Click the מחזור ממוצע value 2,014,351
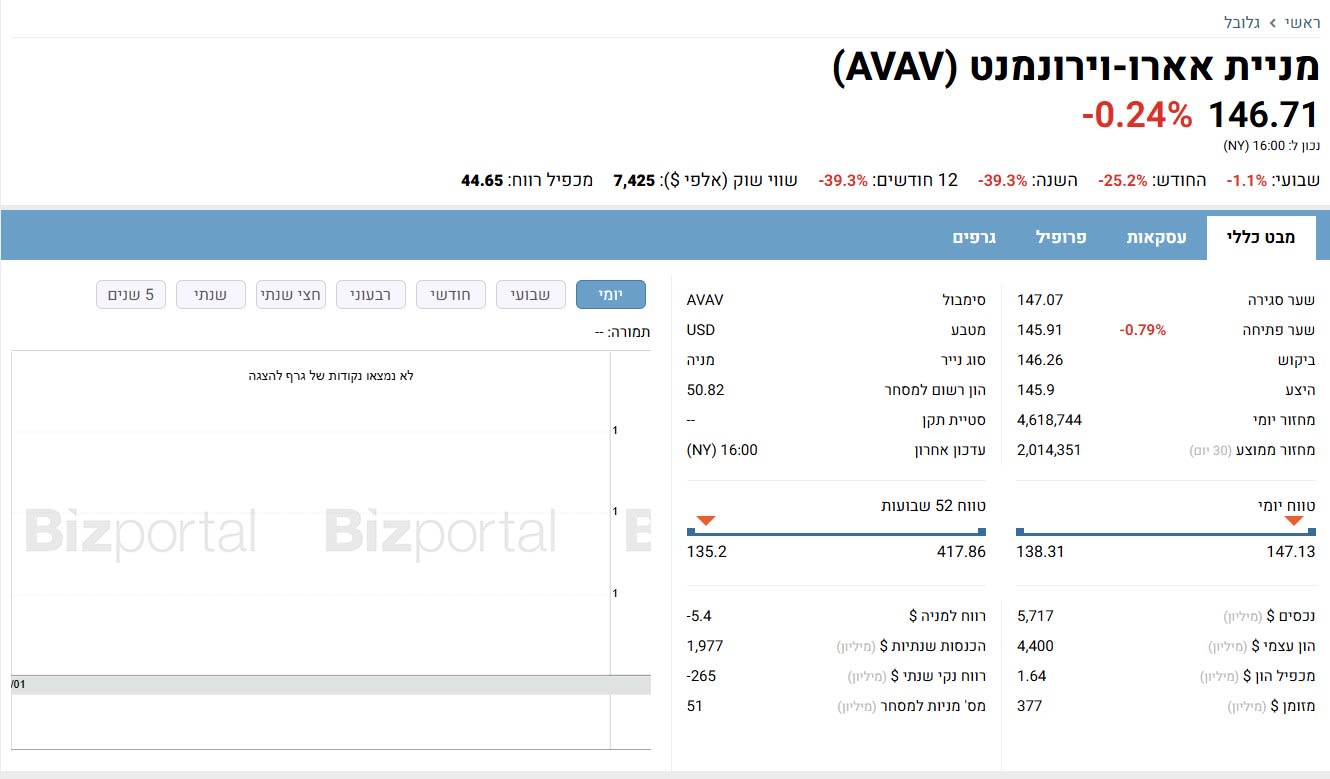The height and width of the screenshot is (779, 1330). (x=1049, y=450)
